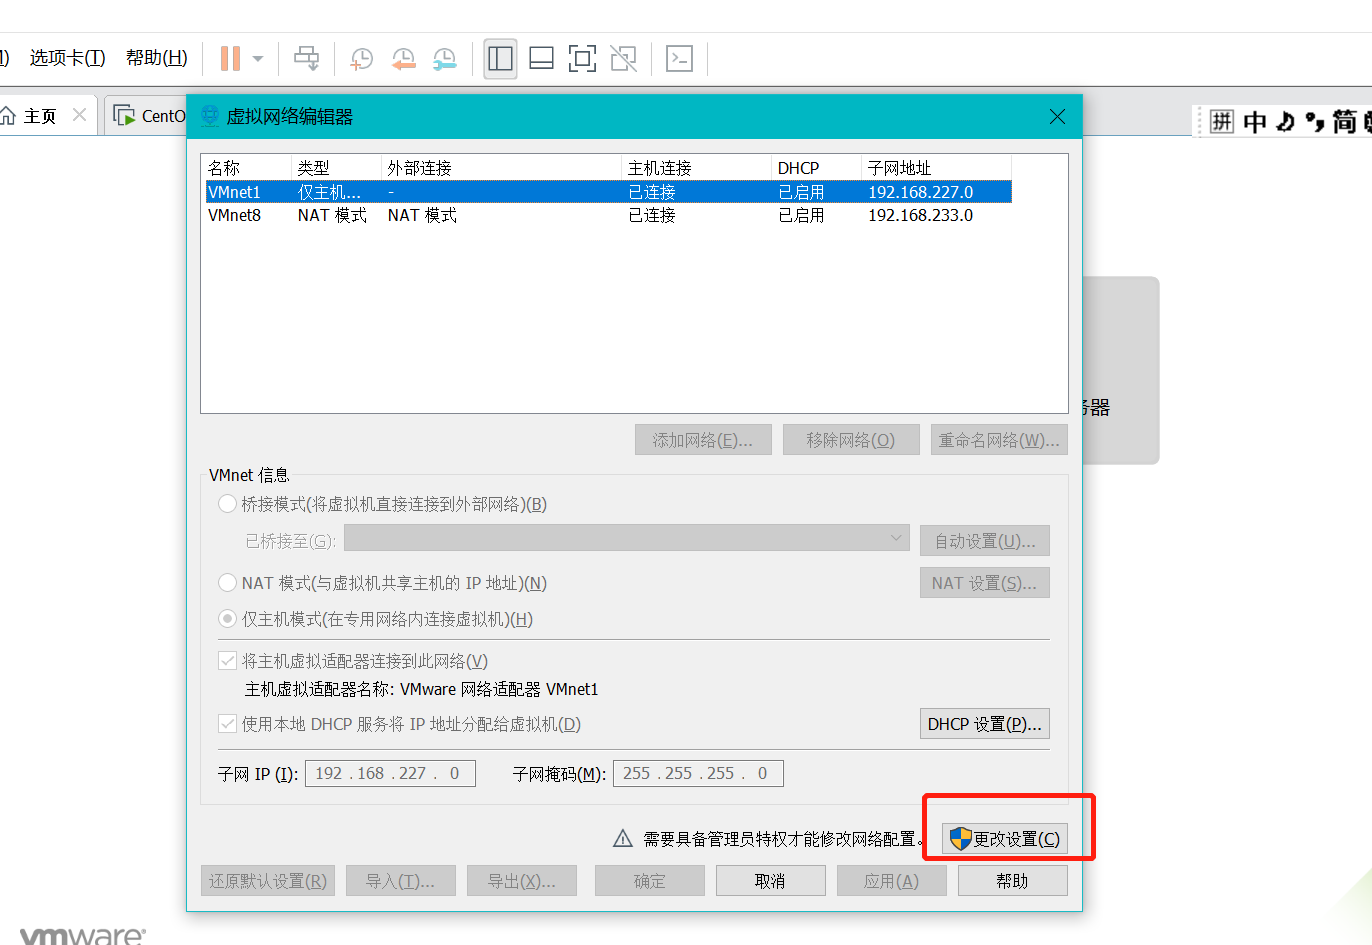
Task: Click the 名称 column header
Action: (247, 168)
